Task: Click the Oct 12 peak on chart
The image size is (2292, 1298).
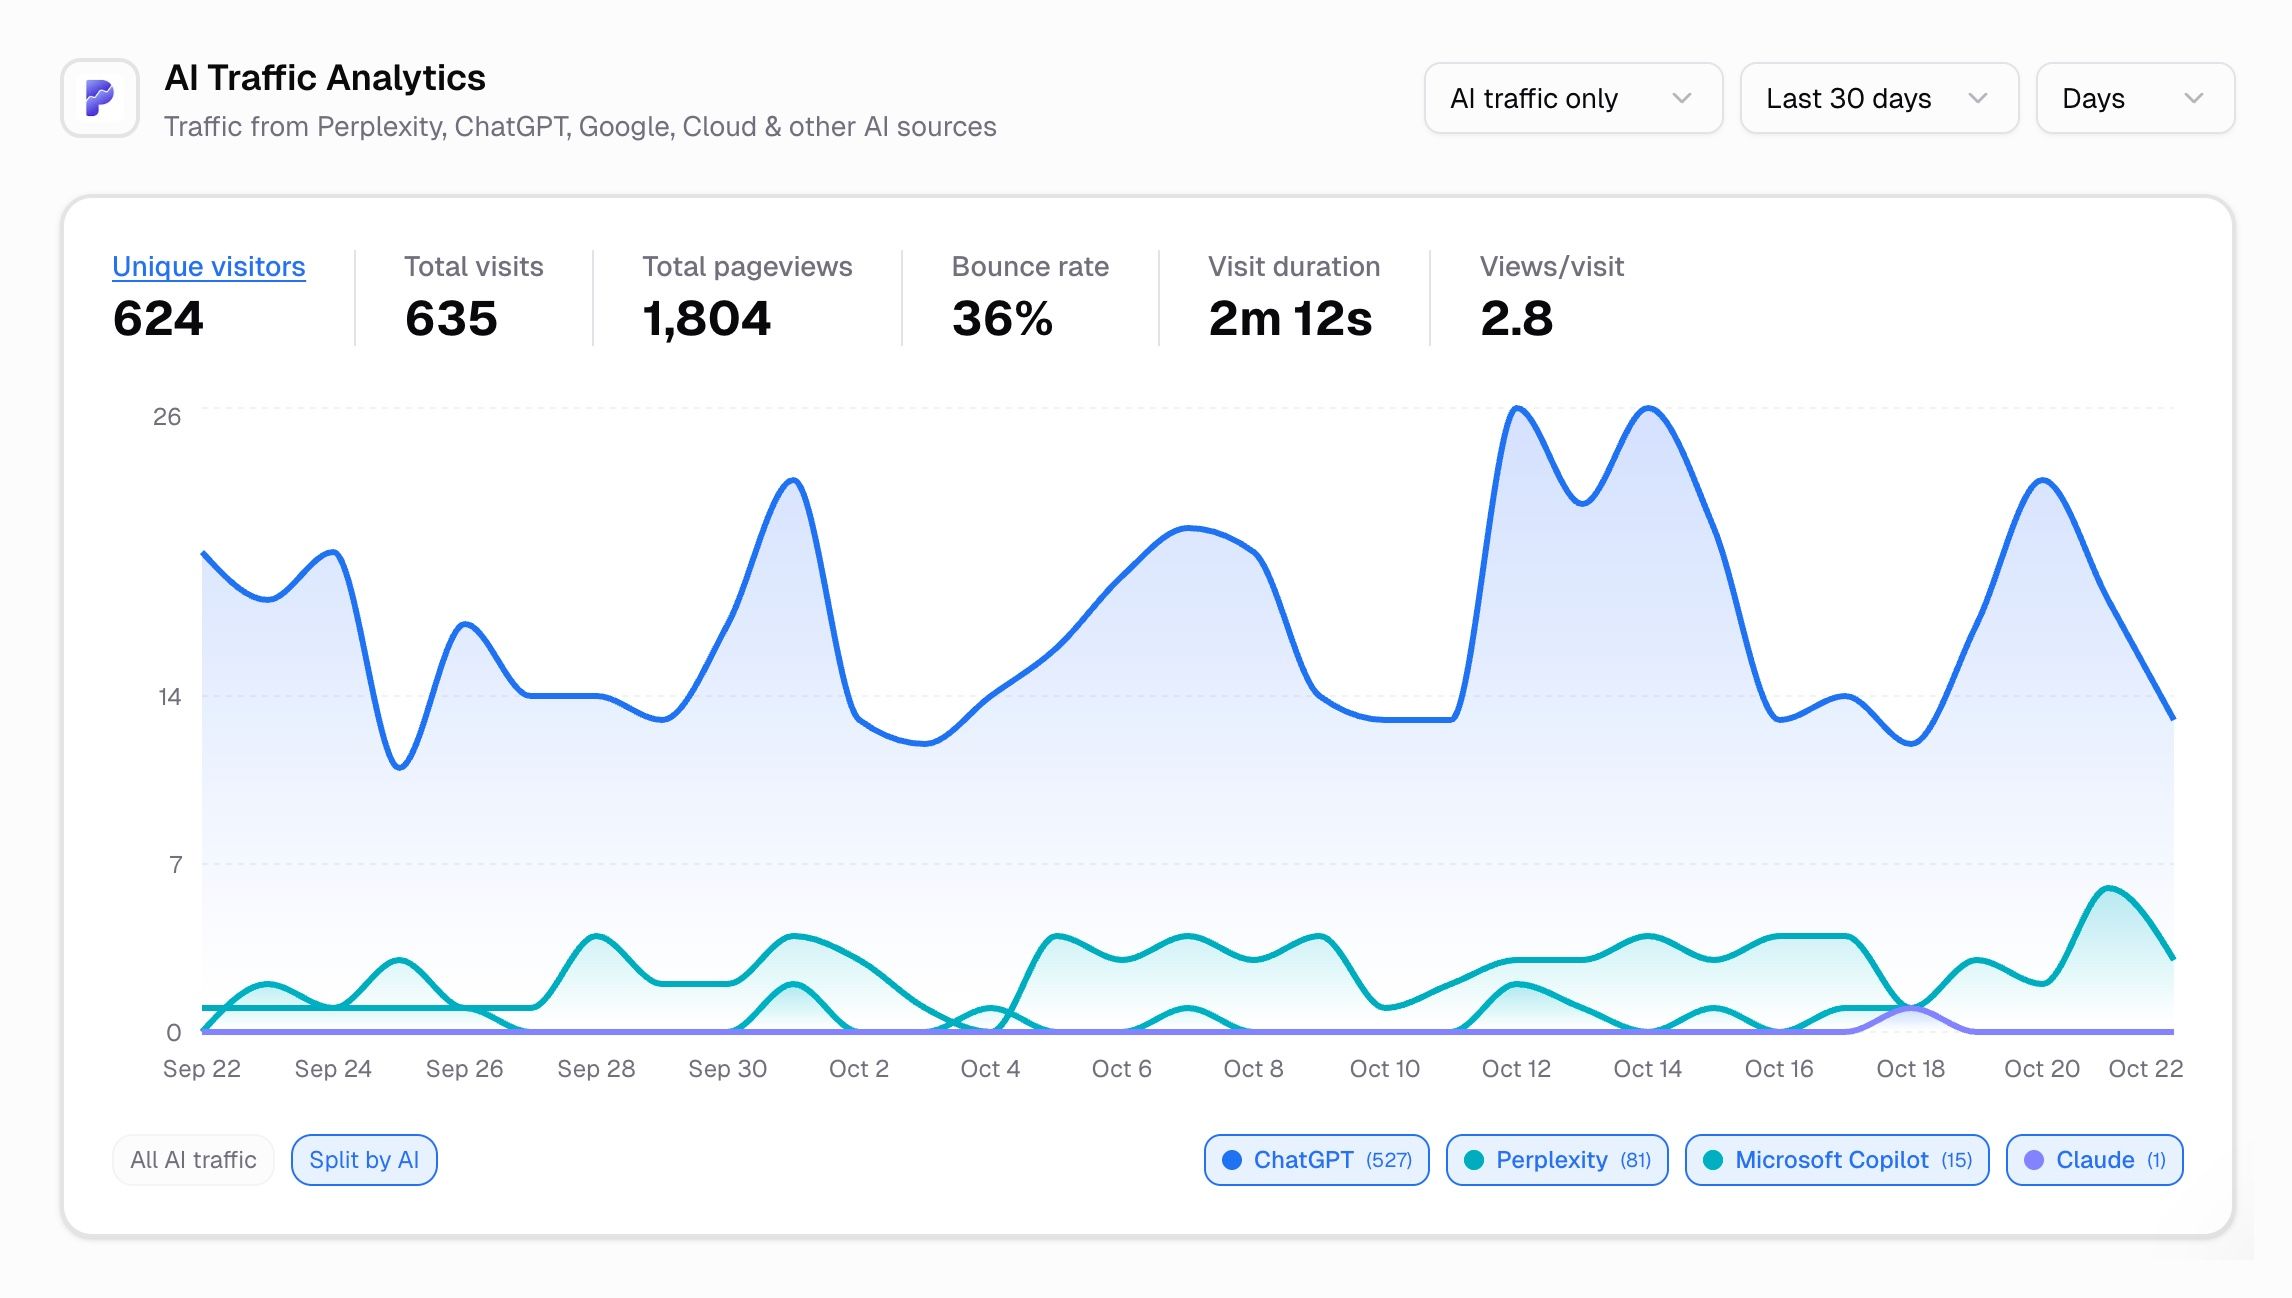Action: coord(1517,408)
